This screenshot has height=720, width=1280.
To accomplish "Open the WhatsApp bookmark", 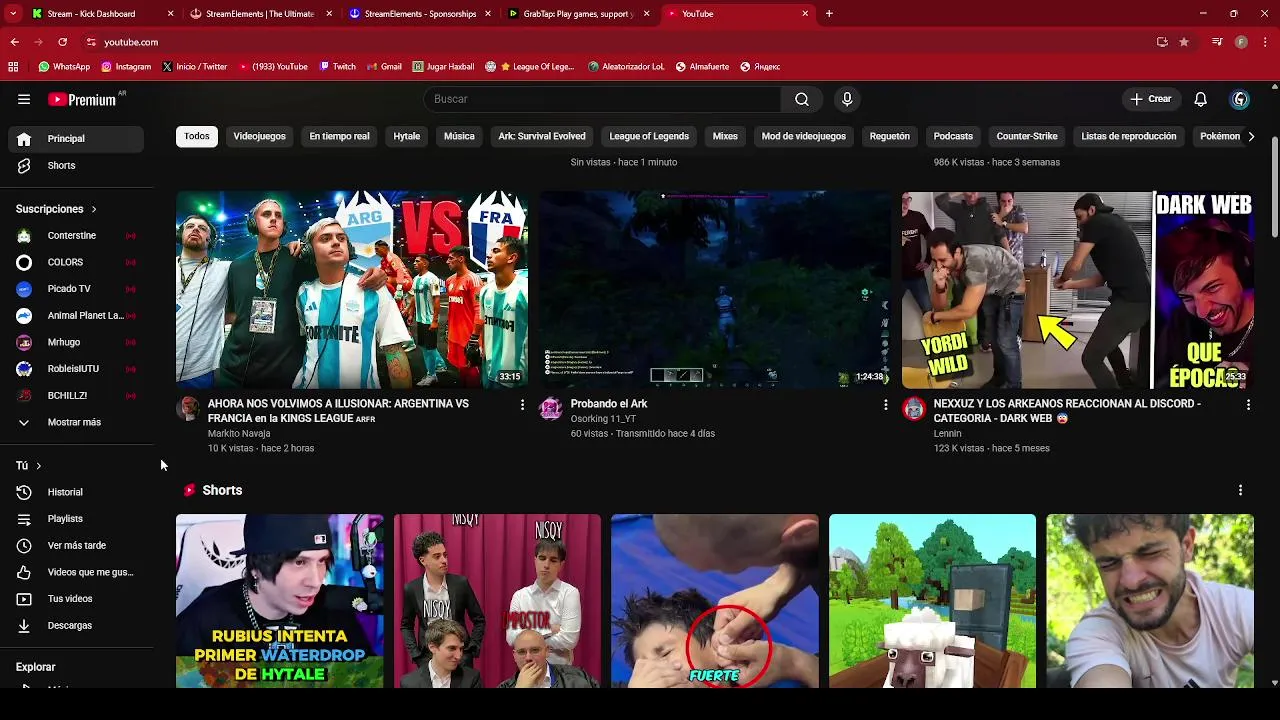I will click(x=64, y=67).
